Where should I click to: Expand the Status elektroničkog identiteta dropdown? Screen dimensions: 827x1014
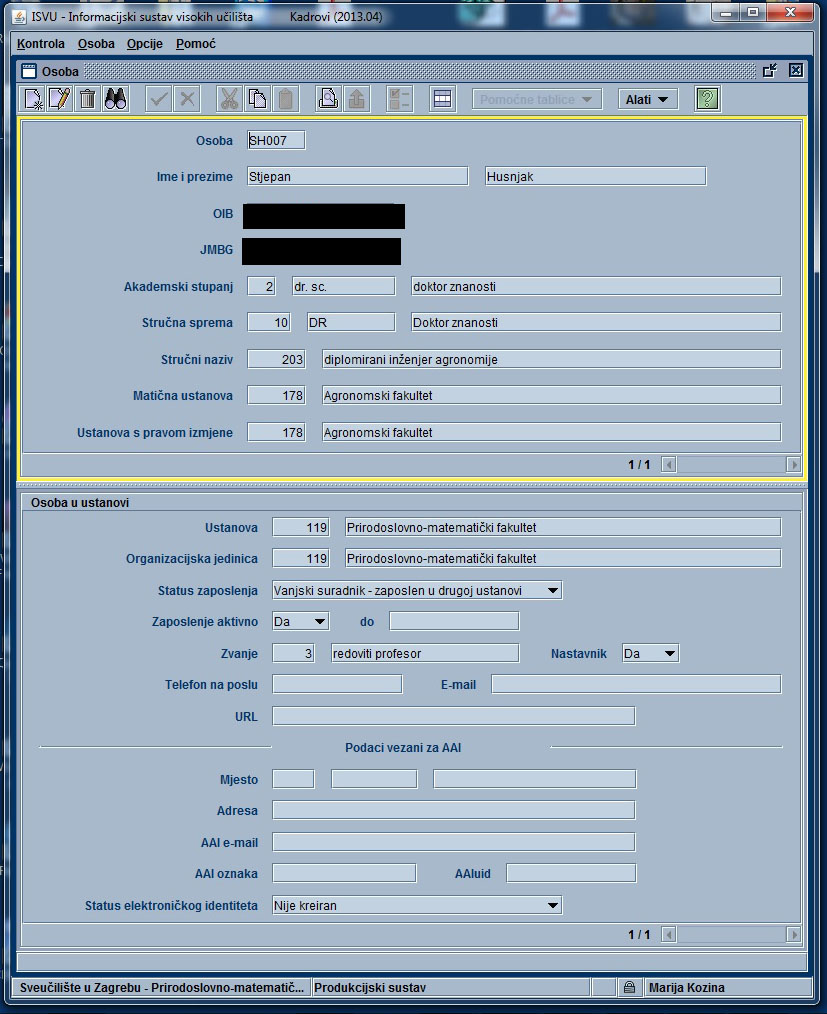[x=553, y=905]
